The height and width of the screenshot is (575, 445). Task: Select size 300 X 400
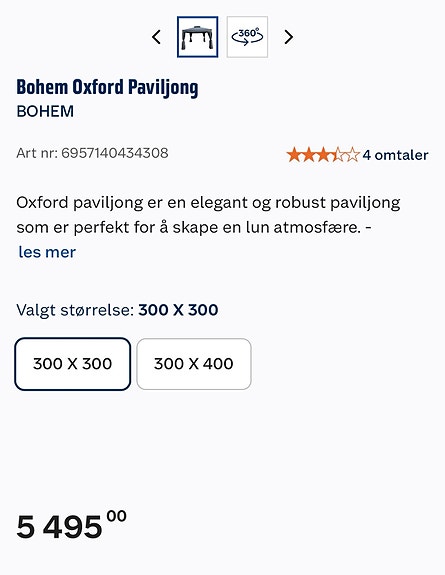tap(194, 364)
